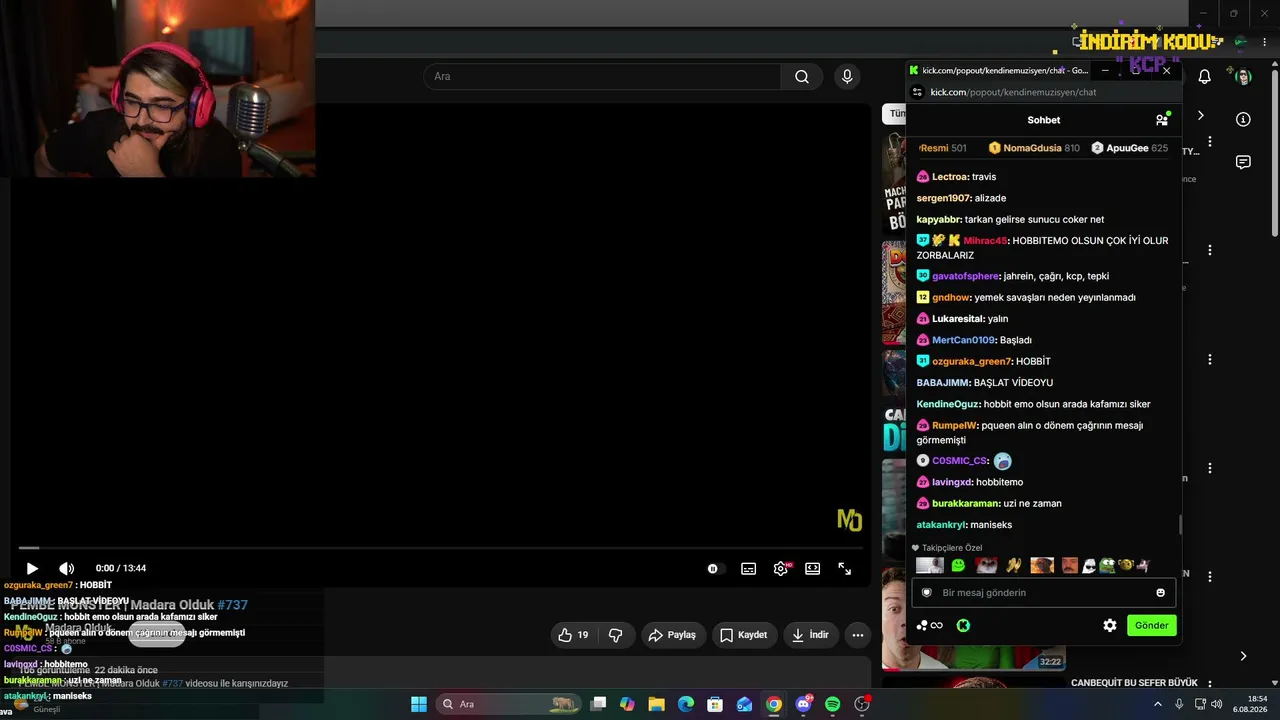This screenshot has height=720, width=1280.
Task: Click the green Kick badge icon
Action: pos(963,625)
